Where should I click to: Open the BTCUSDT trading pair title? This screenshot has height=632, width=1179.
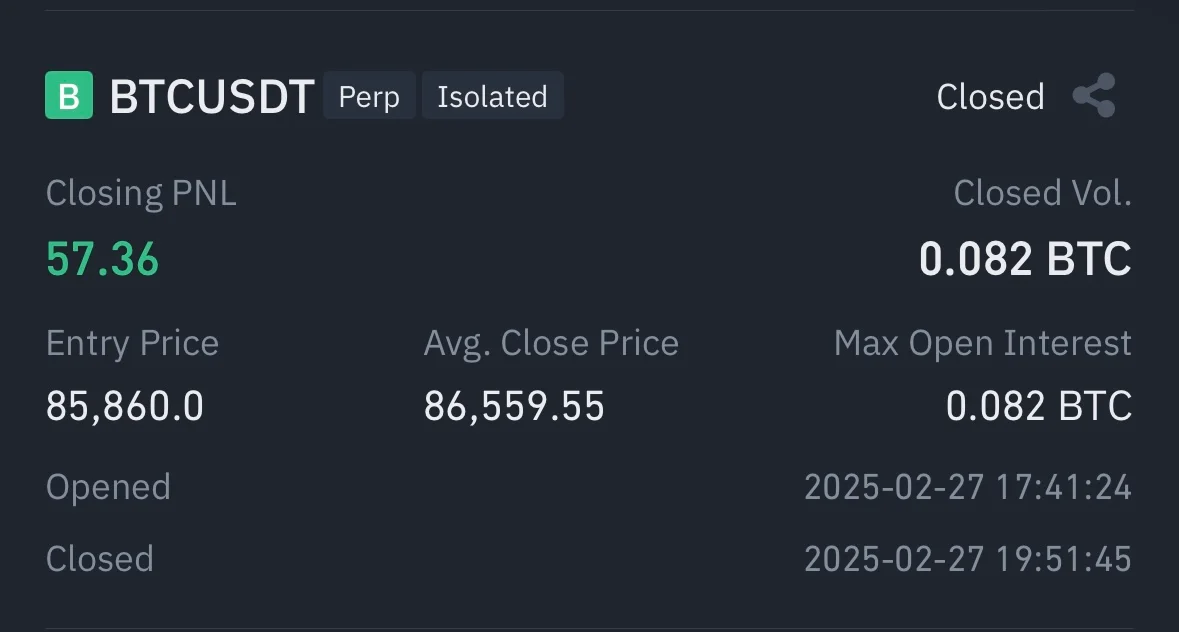212,97
